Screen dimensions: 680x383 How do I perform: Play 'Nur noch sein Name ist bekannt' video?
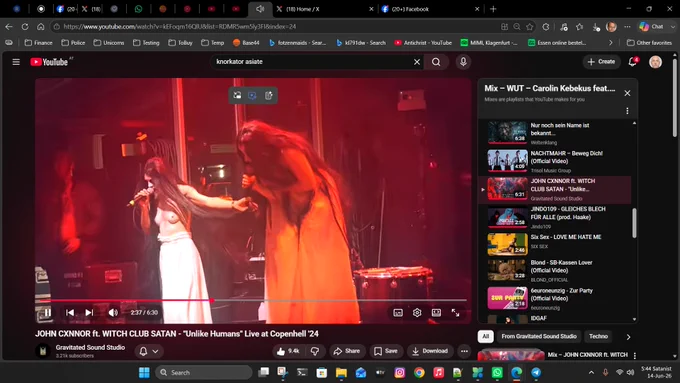[555, 133]
